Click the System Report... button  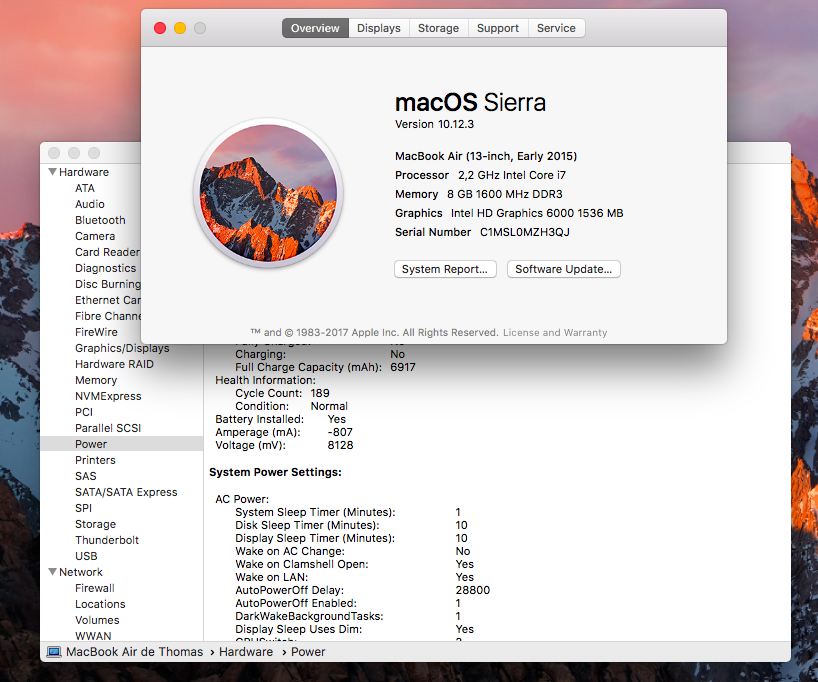pos(445,269)
